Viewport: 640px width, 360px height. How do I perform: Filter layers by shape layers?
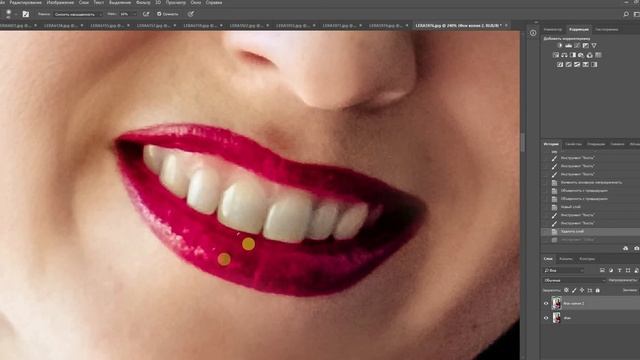pos(628,270)
